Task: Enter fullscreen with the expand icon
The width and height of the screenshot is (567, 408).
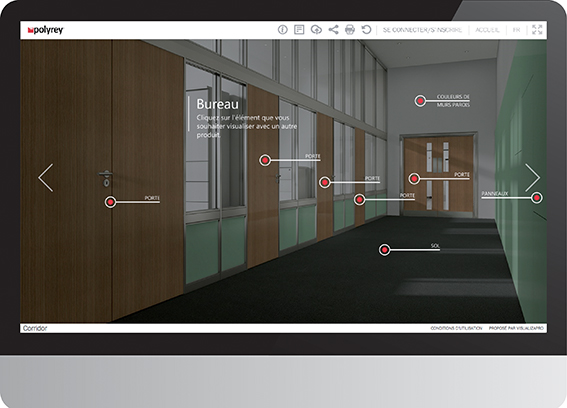Action: pyautogui.click(x=537, y=30)
